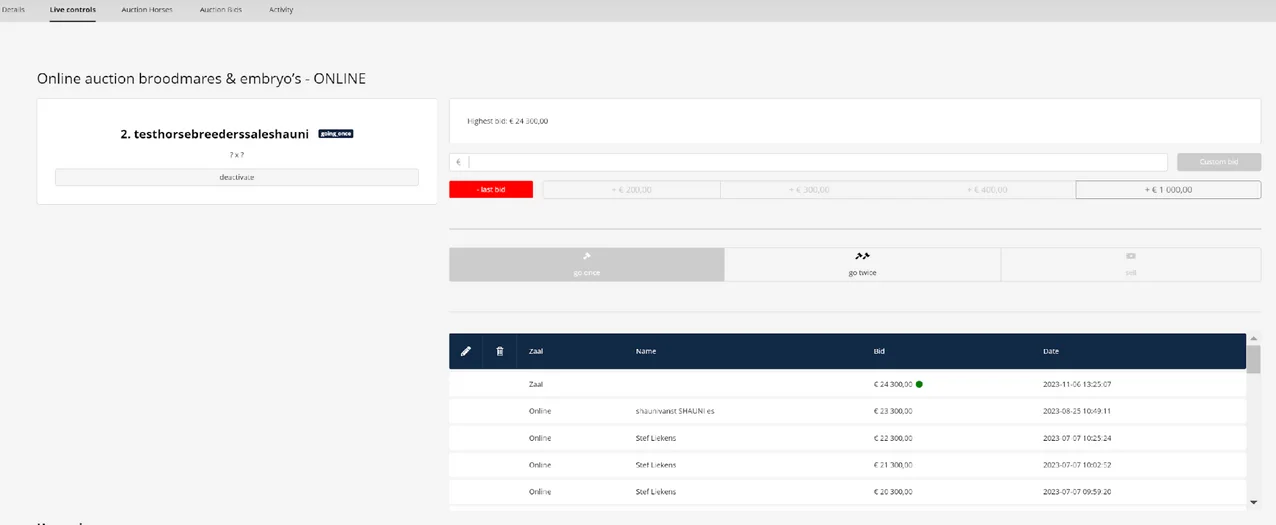Click the 'going once' status badge
The height and width of the screenshot is (525, 1276).
[336, 133]
